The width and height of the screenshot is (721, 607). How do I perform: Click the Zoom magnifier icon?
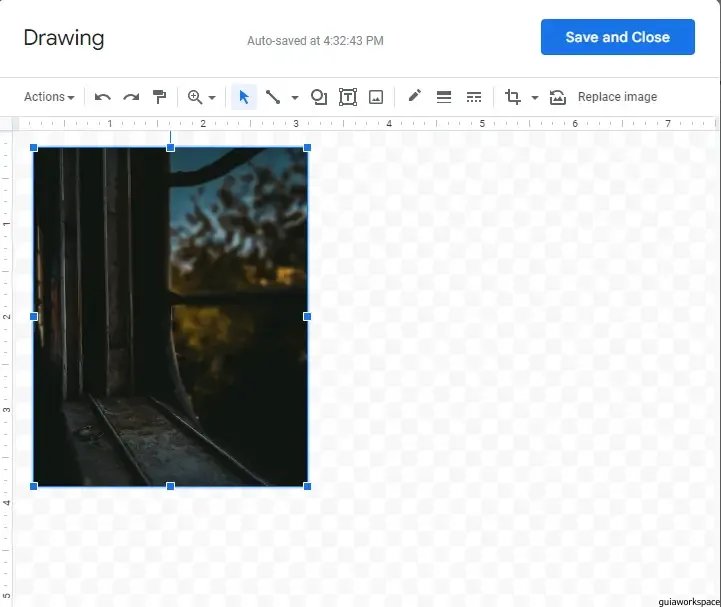coord(195,97)
